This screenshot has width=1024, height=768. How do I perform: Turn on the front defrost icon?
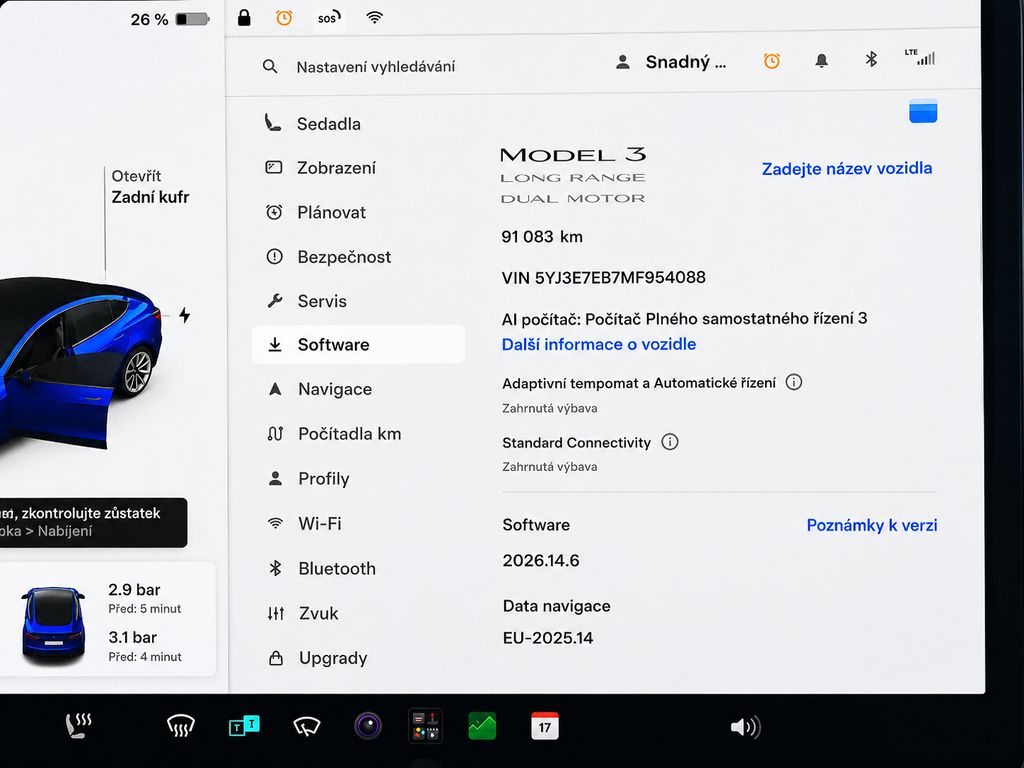point(181,726)
